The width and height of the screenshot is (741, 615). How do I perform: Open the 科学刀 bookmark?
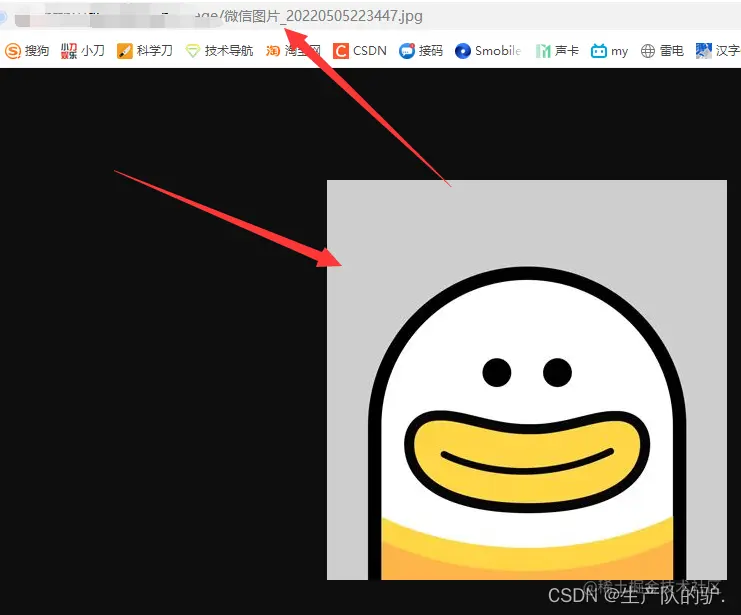tap(145, 51)
